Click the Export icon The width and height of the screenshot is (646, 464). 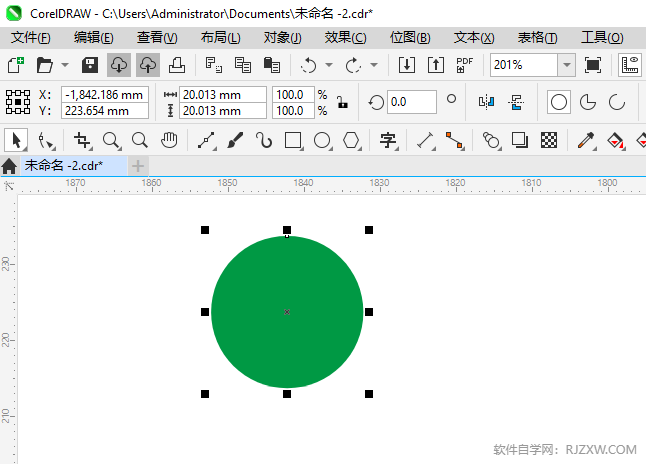(436, 65)
